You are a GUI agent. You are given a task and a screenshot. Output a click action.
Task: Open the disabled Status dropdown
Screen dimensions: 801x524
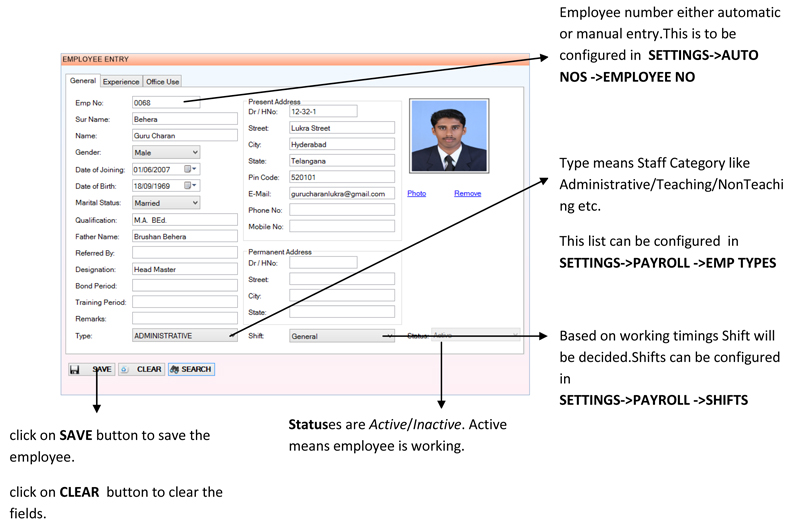click(476, 335)
